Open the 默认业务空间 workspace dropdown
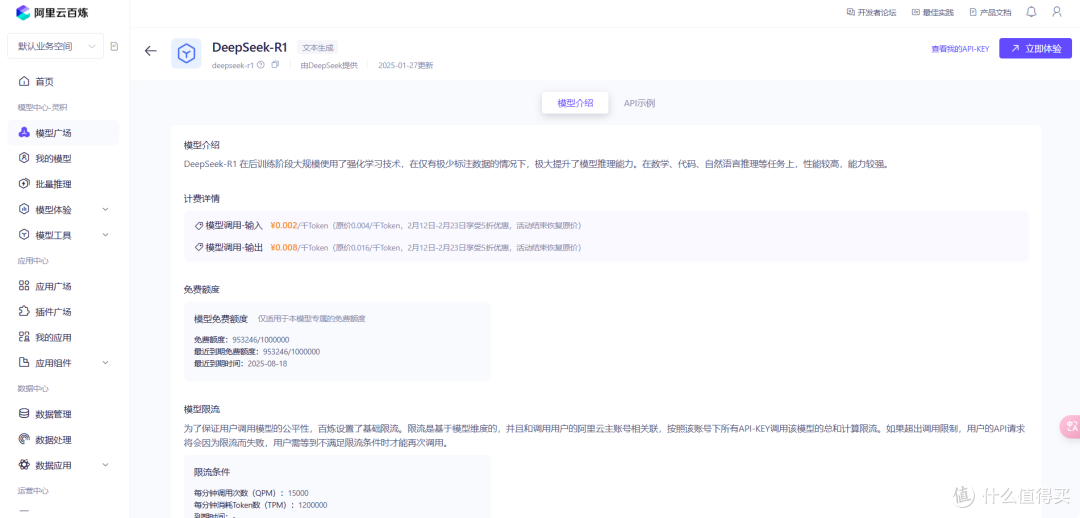The width and height of the screenshot is (1080, 518). pyautogui.click(x=56, y=46)
